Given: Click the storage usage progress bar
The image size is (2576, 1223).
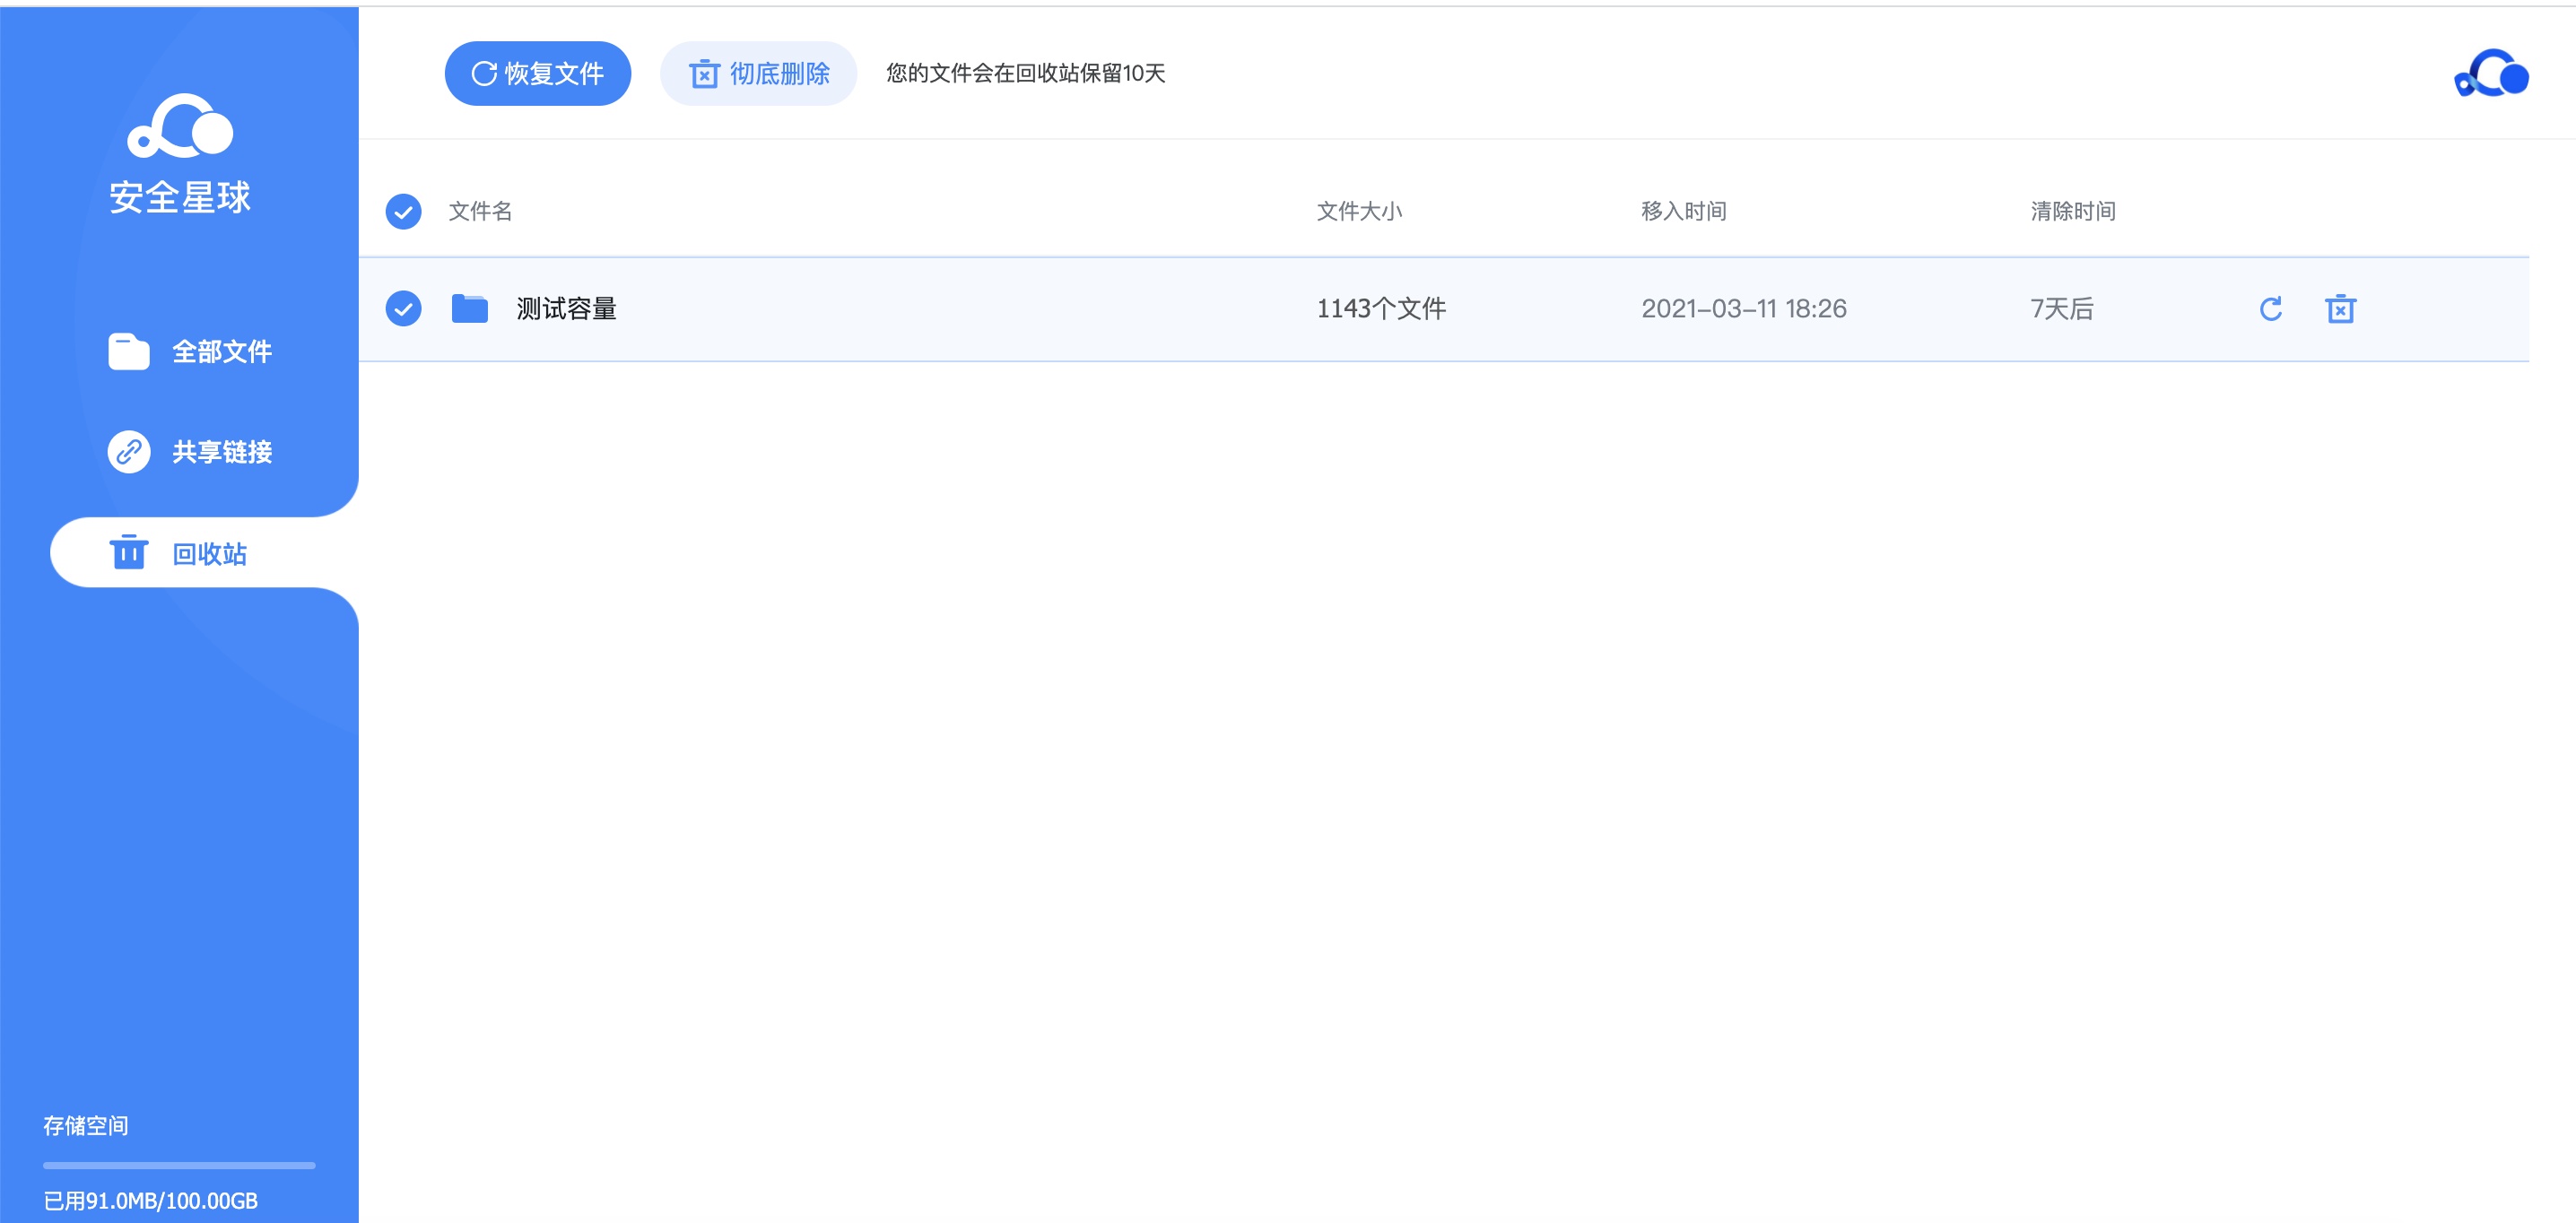Looking at the screenshot, I should pos(179,1165).
